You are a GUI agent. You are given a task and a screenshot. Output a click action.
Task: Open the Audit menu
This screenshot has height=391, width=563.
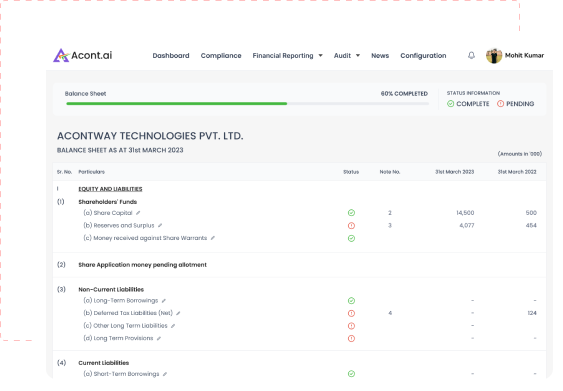coord(342,56)
